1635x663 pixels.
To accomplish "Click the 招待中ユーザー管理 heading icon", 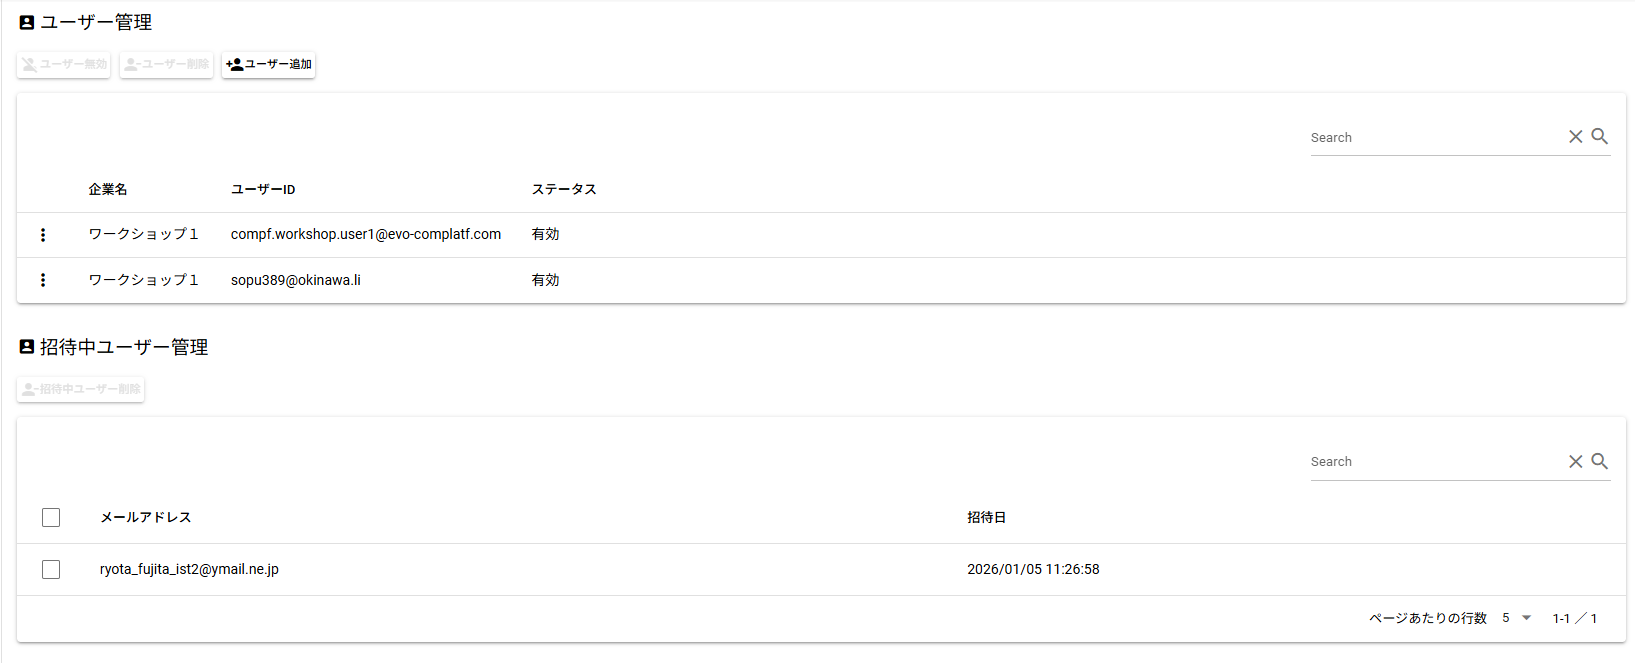I will click(x=27, y=347).
